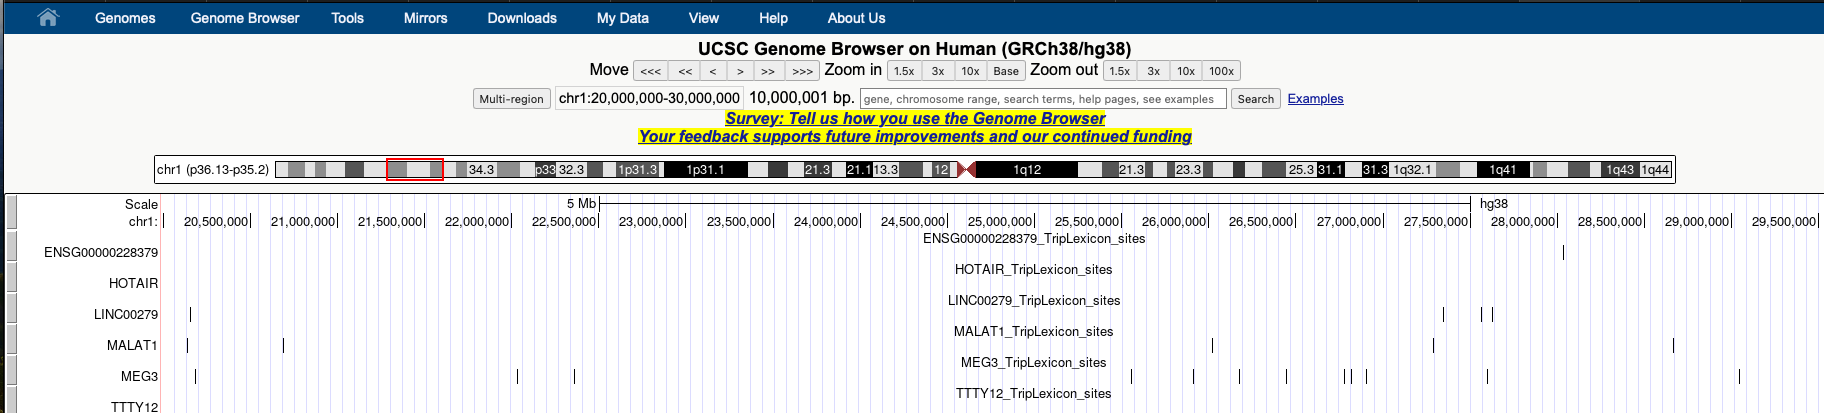Move right with >> button

tap(768, 71)
